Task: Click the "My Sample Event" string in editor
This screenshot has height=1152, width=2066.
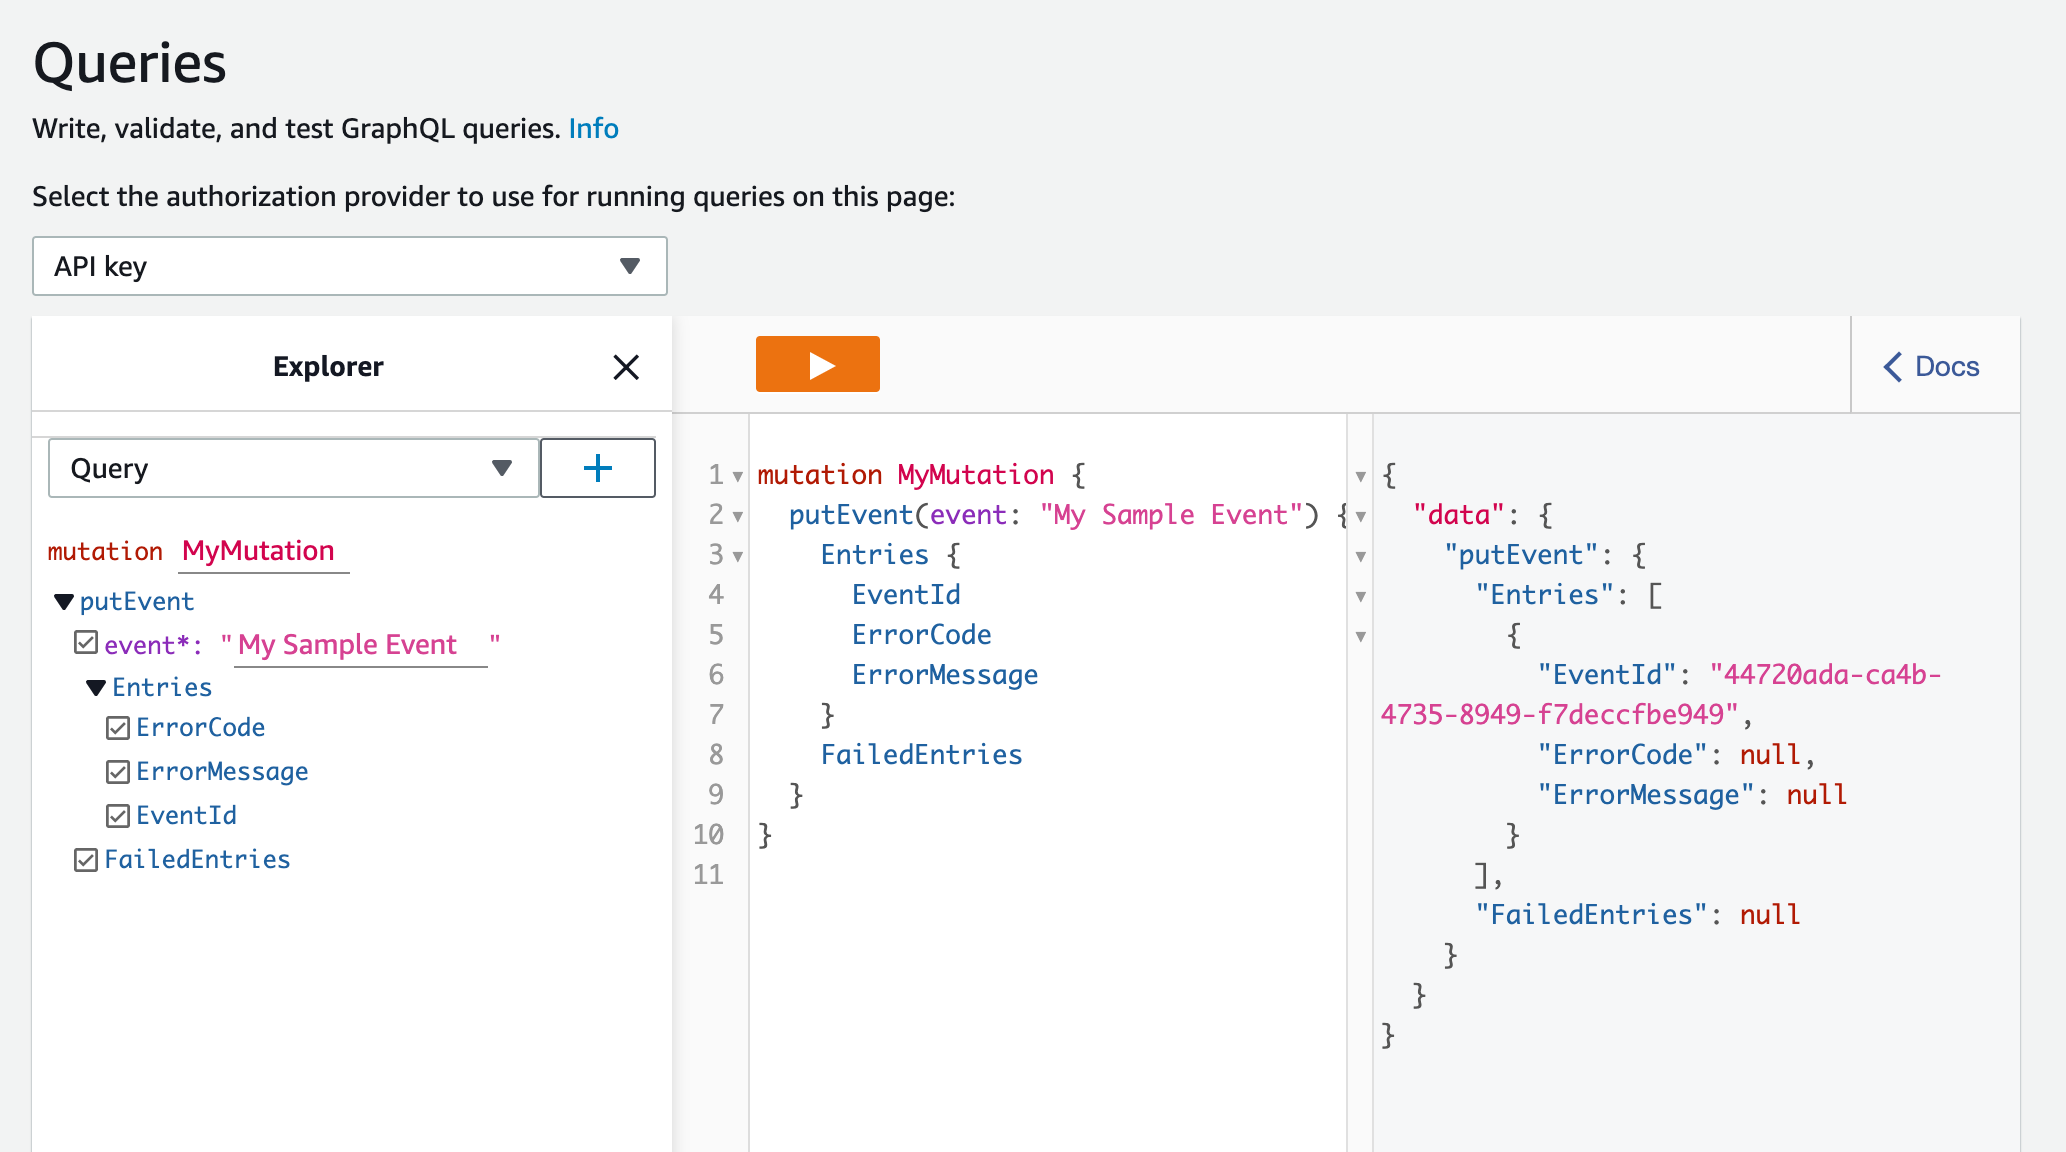Action: coord(1171,514)
